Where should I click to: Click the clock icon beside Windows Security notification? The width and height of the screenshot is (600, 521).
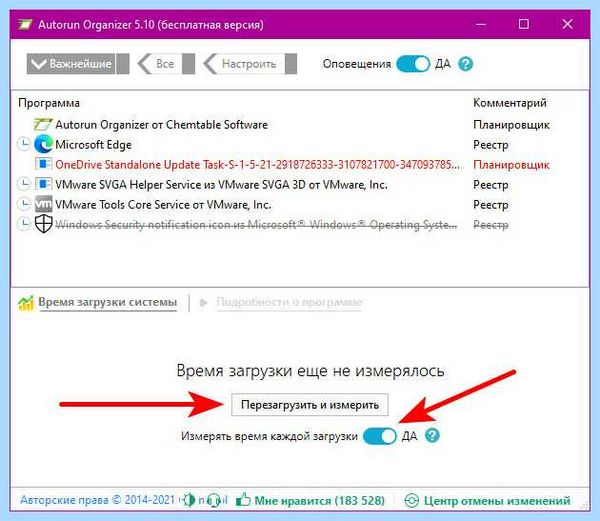[x=24, y=224]
